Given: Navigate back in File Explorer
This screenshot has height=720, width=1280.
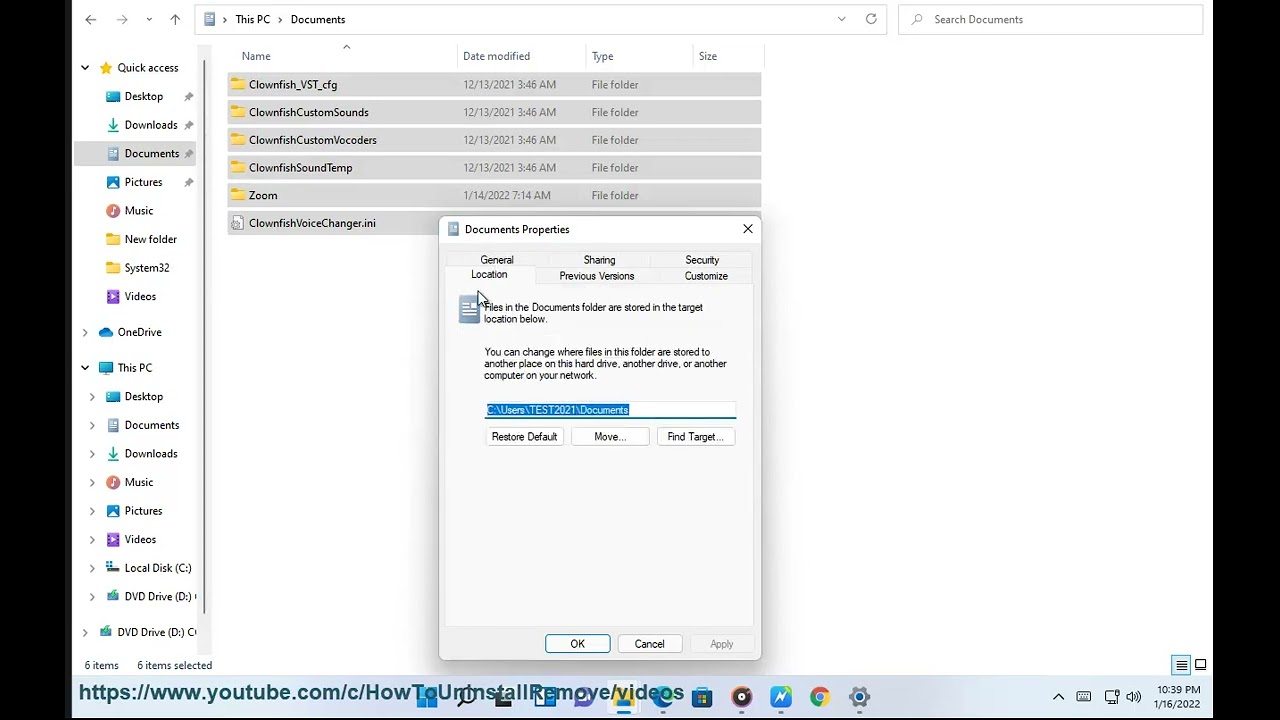Looking at the screenshot, I should pyautogui.click(x=91, y=19).
